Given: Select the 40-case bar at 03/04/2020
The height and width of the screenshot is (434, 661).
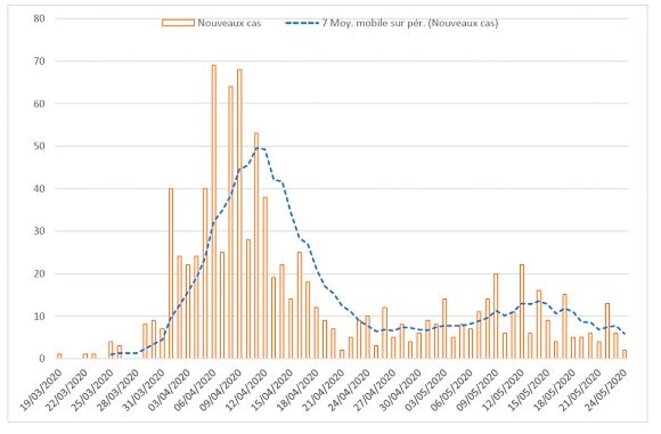Looking at the screenshot, I should (x=171, y=273).
